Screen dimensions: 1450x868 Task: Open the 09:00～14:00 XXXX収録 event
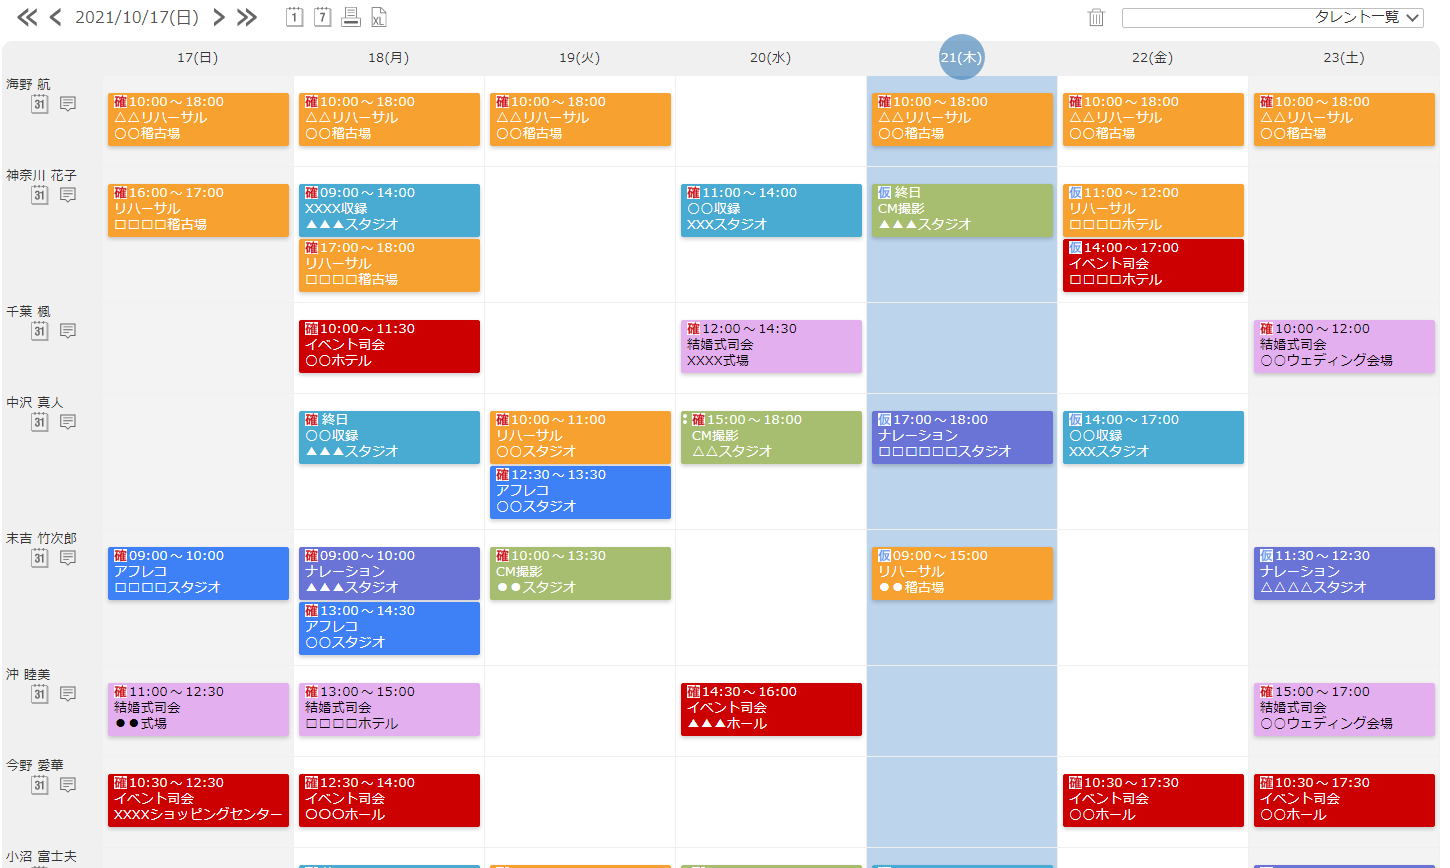tap(389, 210)
